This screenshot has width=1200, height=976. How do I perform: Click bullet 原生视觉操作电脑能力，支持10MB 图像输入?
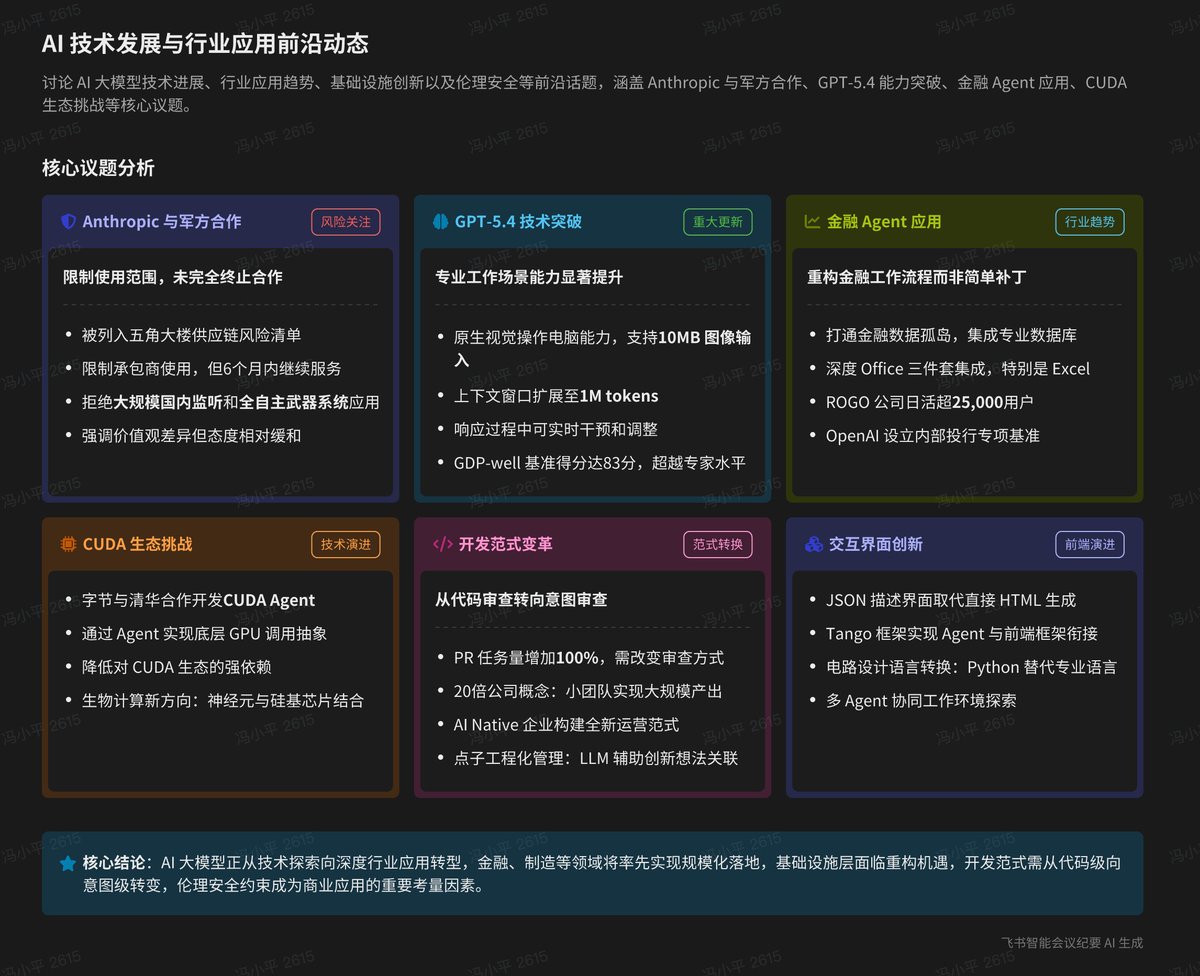click(602, 348)
